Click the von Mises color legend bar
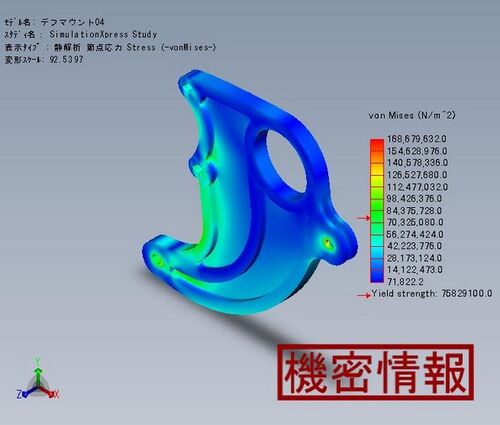 point(377,211)
